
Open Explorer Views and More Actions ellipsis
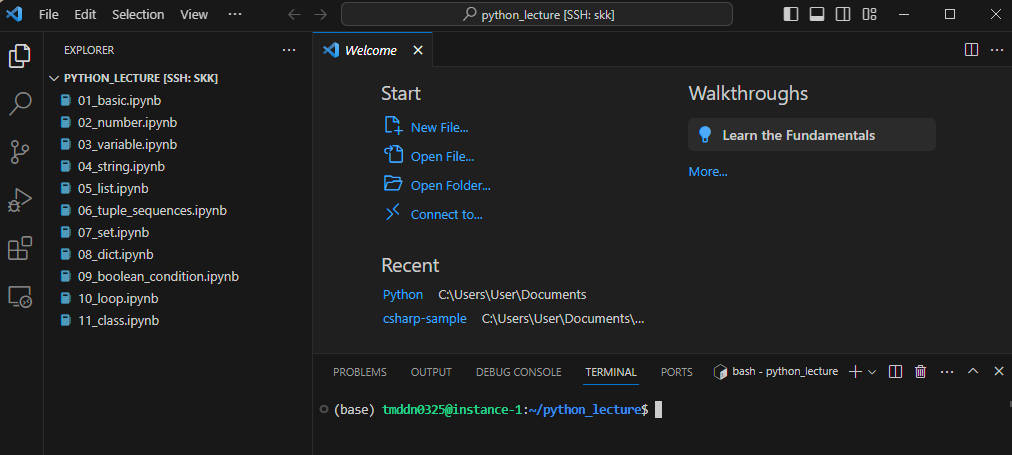tap(289, 50)
